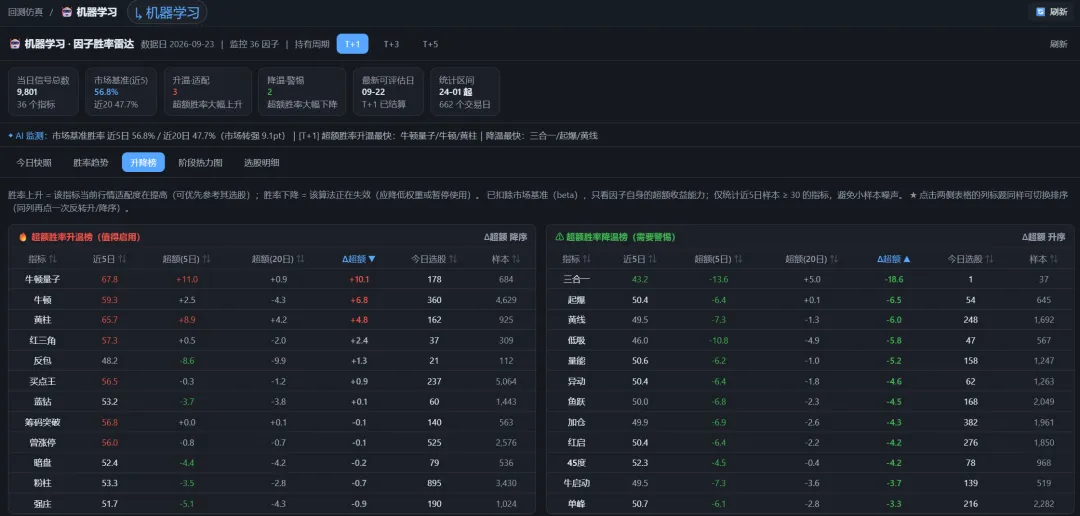
Task: Switch to the 胜率趋势 tab
Action: click(x=90, y=163)
